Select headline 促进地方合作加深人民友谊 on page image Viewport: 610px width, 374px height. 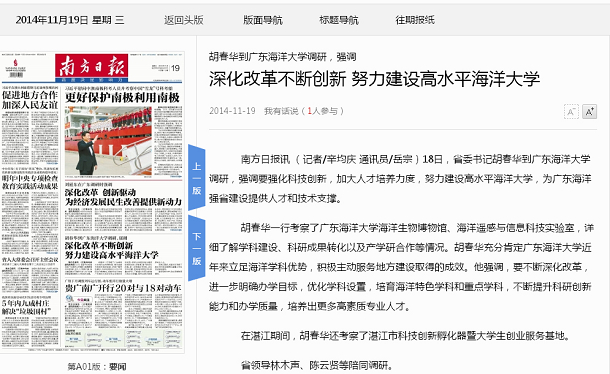point(30,100)
